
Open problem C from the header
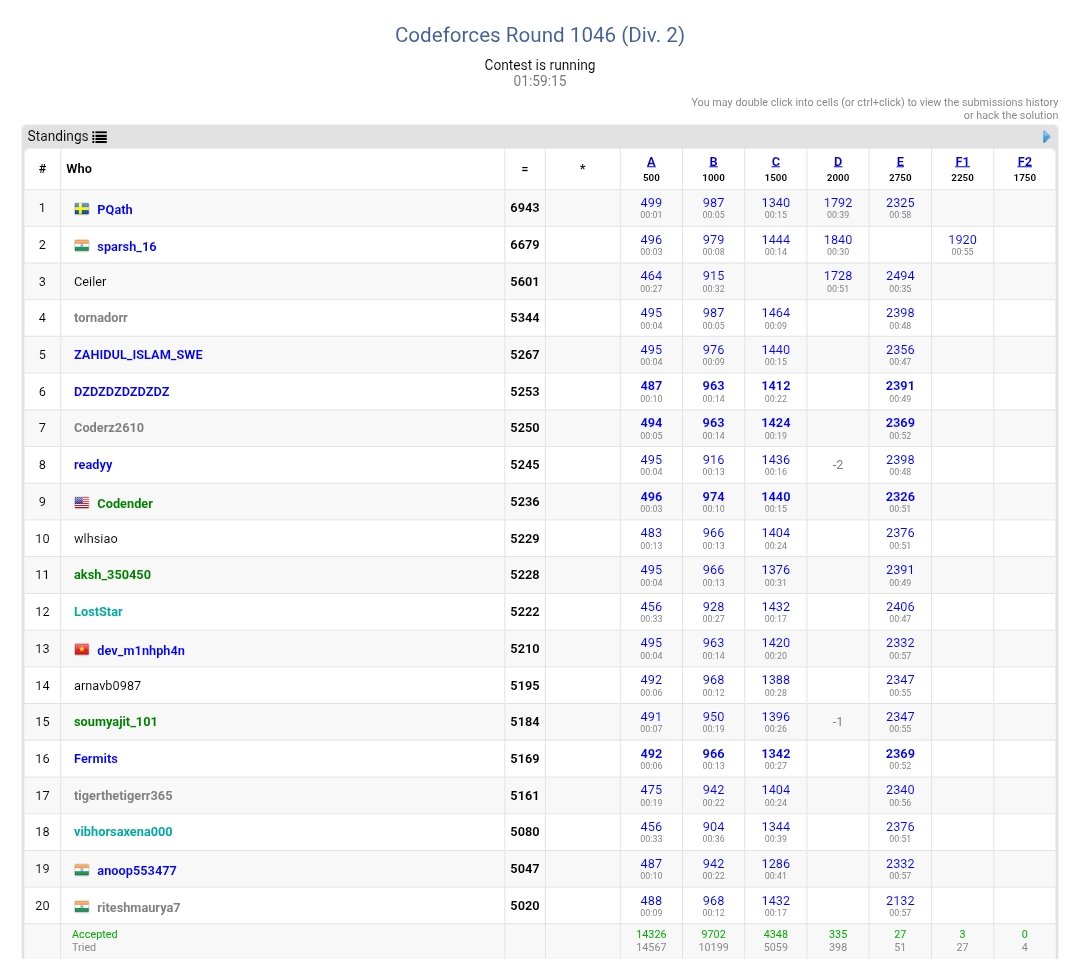click(x=776, y=162)
